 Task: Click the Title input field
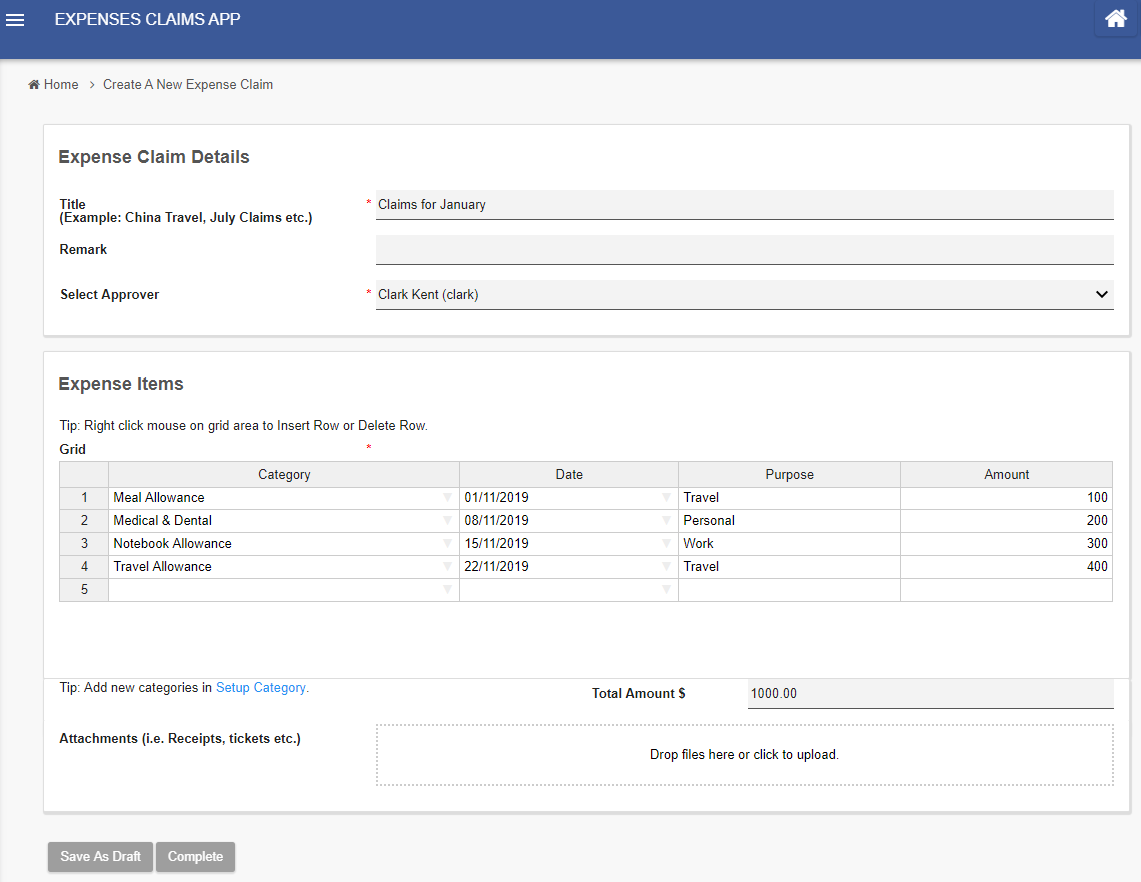click(744, 204)
